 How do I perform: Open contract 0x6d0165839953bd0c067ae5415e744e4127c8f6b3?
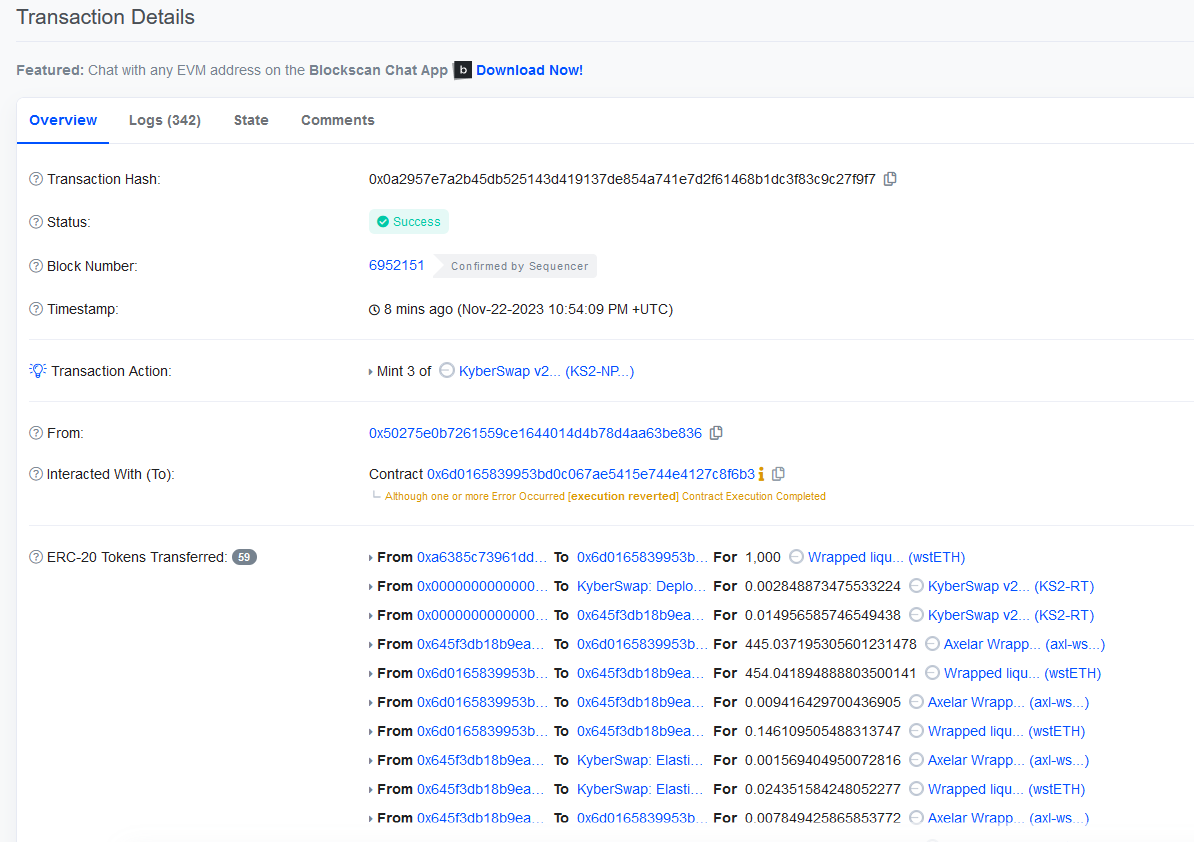pyautogui.click(x=591, y=474)
